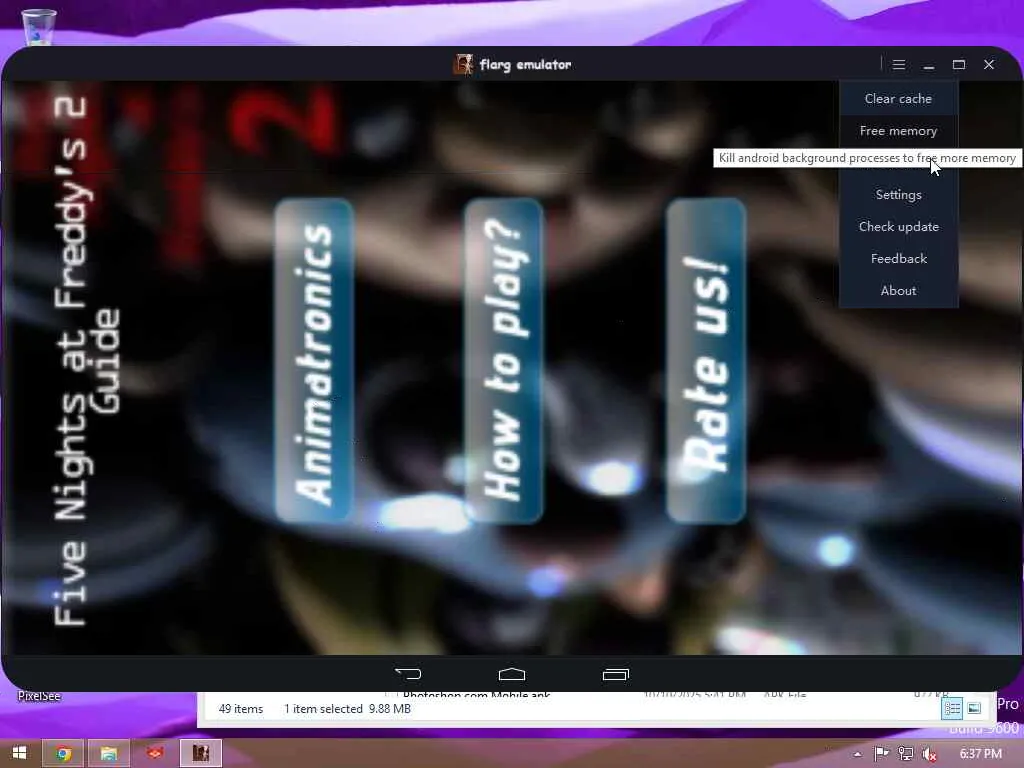The image size is (1024, 768).
Task: Click the 49 items status text
Action: (x=241, y=709)
